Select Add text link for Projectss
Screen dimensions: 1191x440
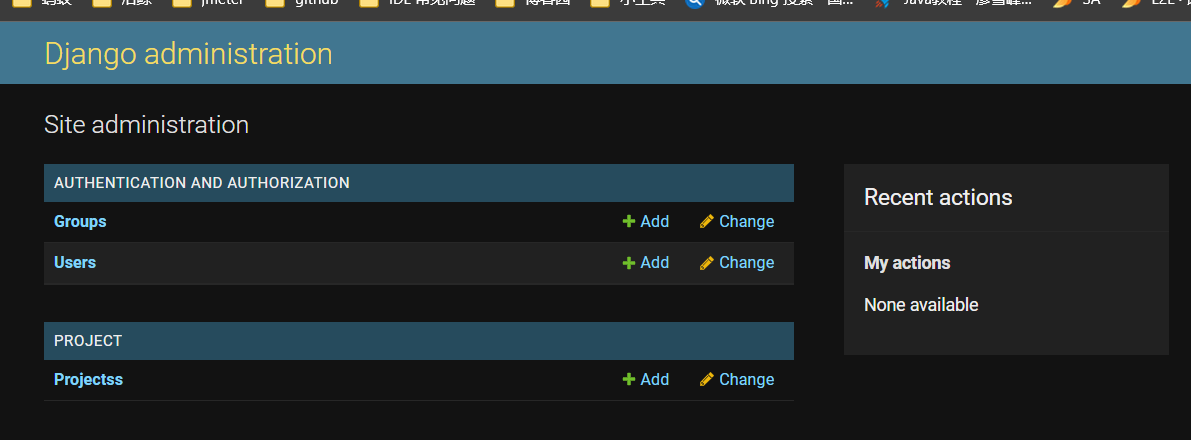[x=655, y=379]
